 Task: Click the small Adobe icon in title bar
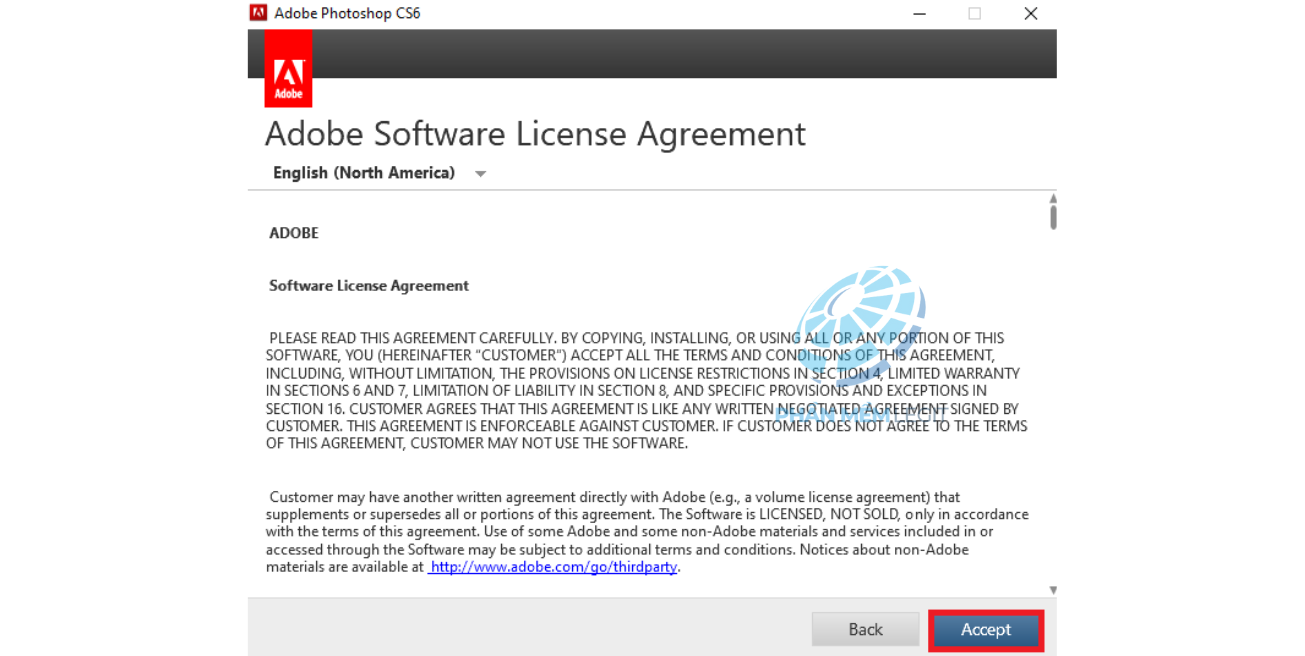click(258, 13)
